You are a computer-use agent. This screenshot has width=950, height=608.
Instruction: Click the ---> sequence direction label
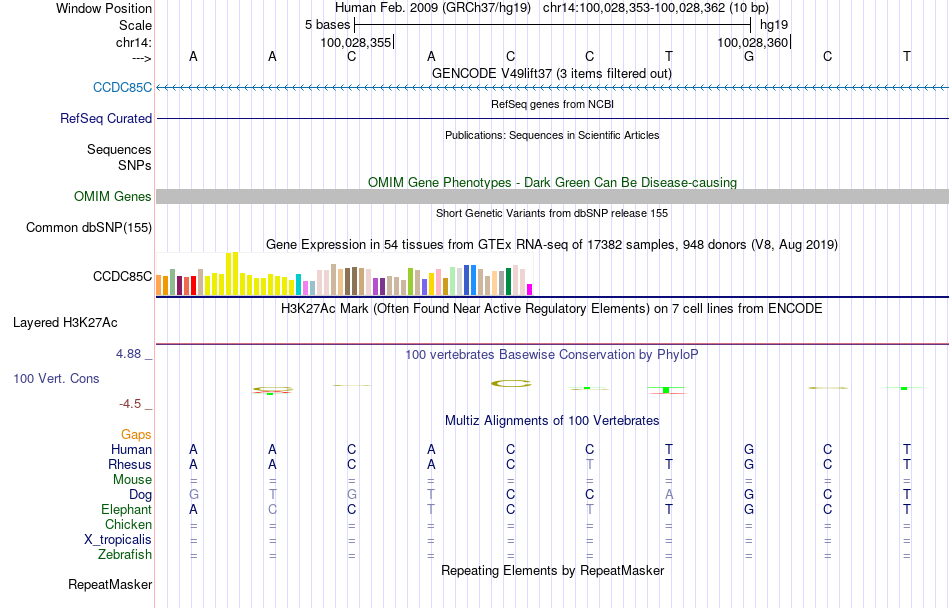pos(142,58)
